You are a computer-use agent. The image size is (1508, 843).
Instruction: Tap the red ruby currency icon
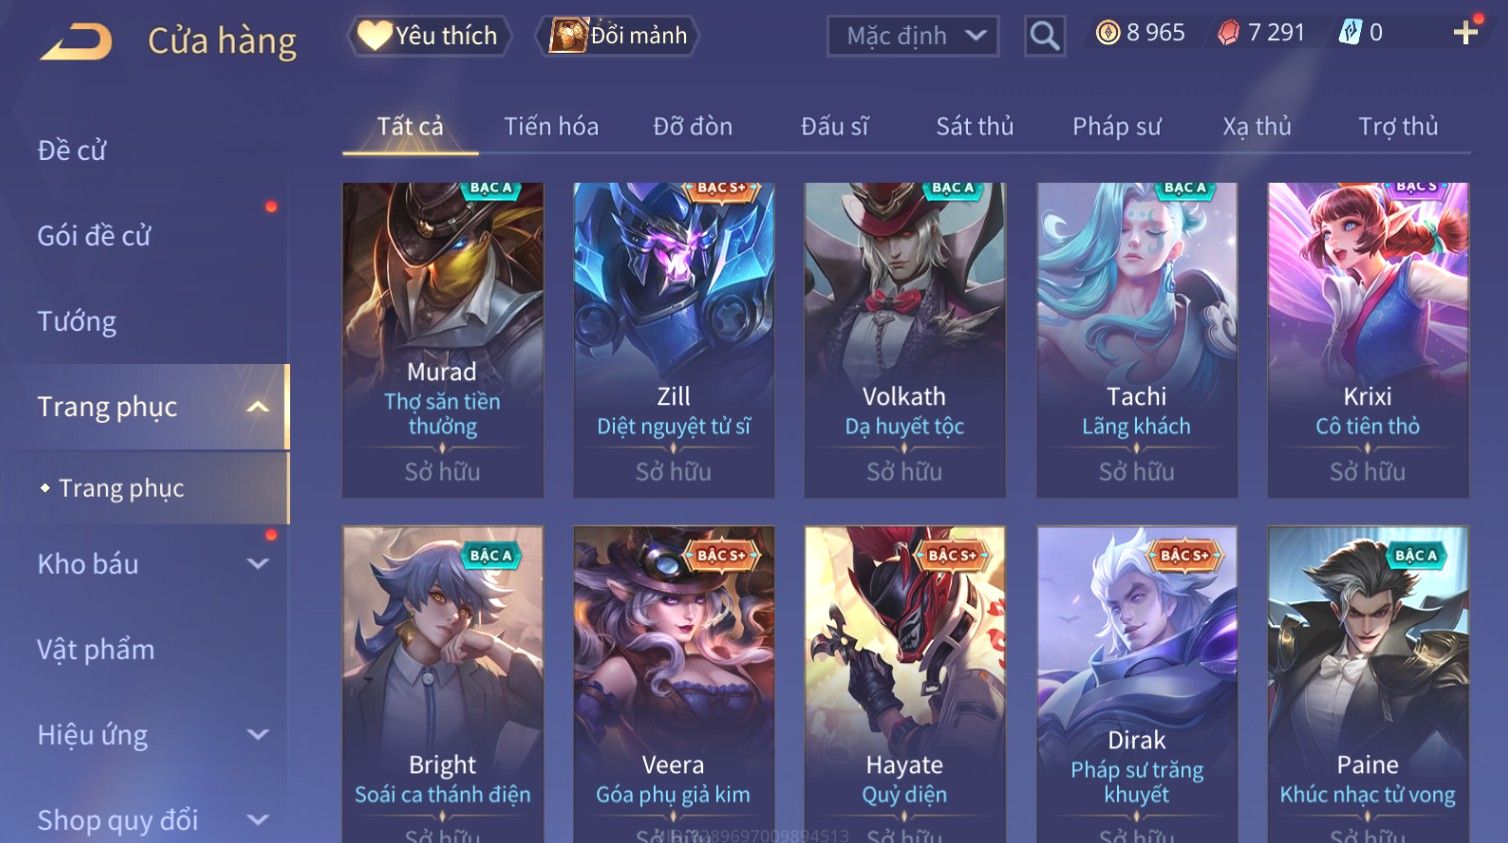(1228, 33)
